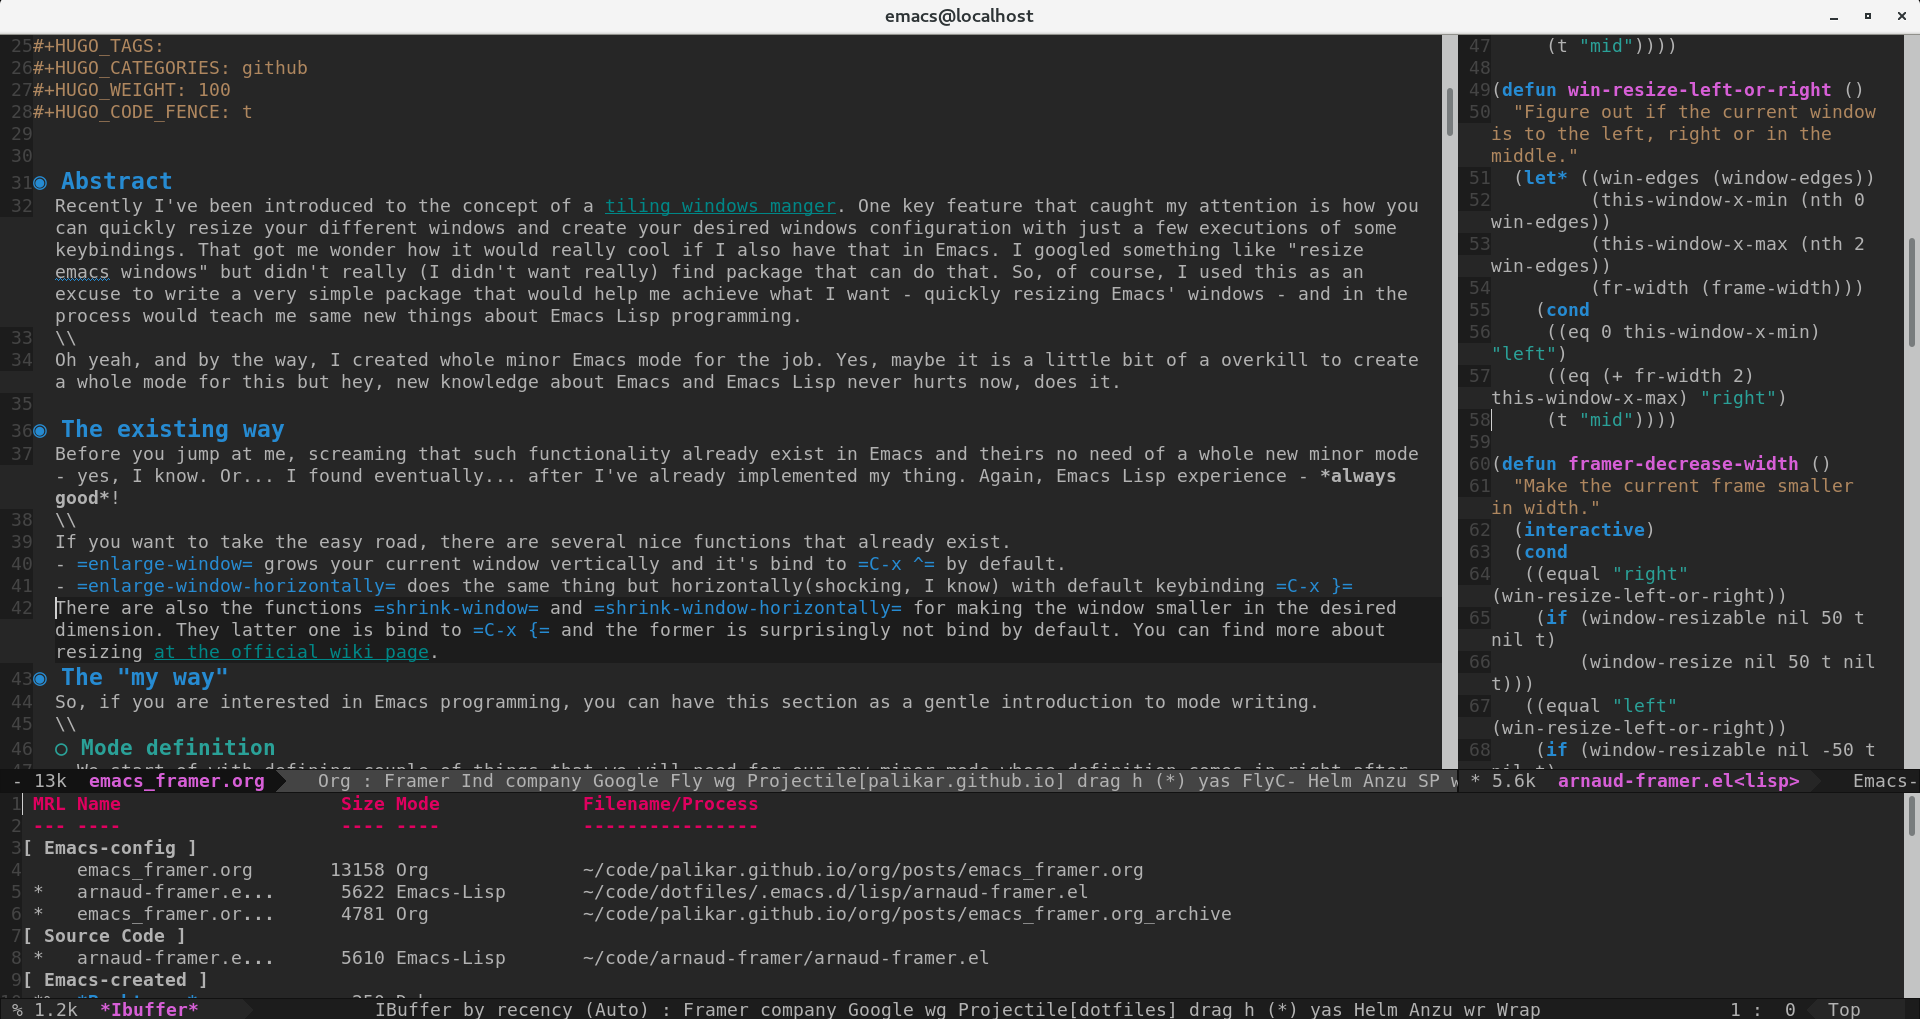Select emacs_framer.or... archive buffer row
Viewport: 1920px width, 1019px height.
175,914
